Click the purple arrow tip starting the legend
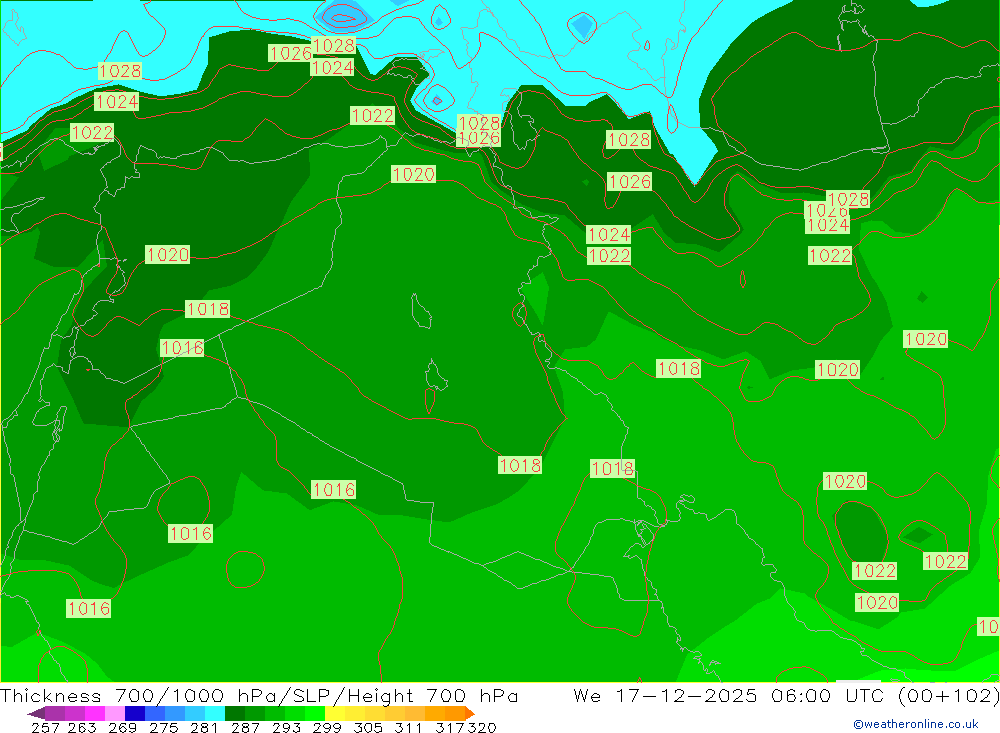This screenshot has width=1000, height=733. [x=36, y=713]
